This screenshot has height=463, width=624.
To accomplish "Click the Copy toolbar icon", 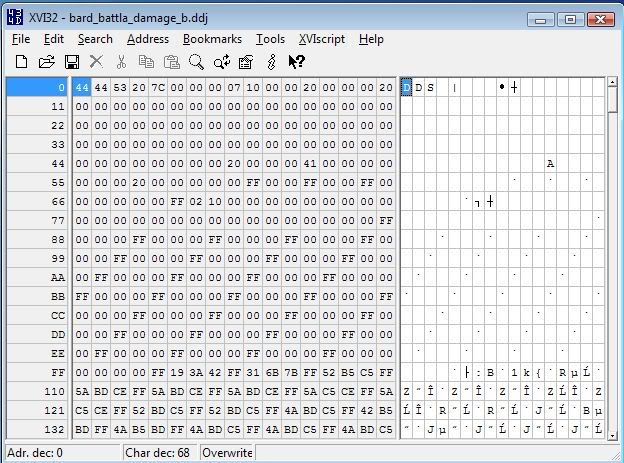I will [146, 62].
